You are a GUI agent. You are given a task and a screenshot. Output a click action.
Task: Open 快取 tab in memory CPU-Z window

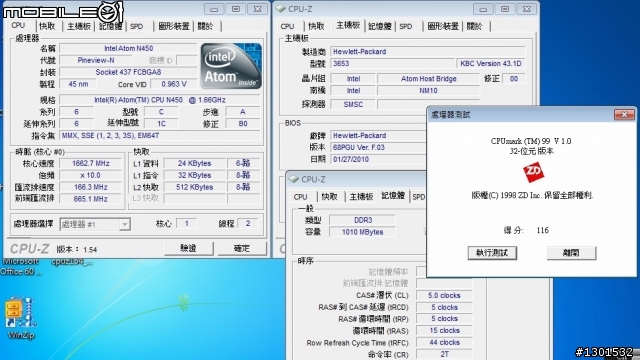pos(329,197)
